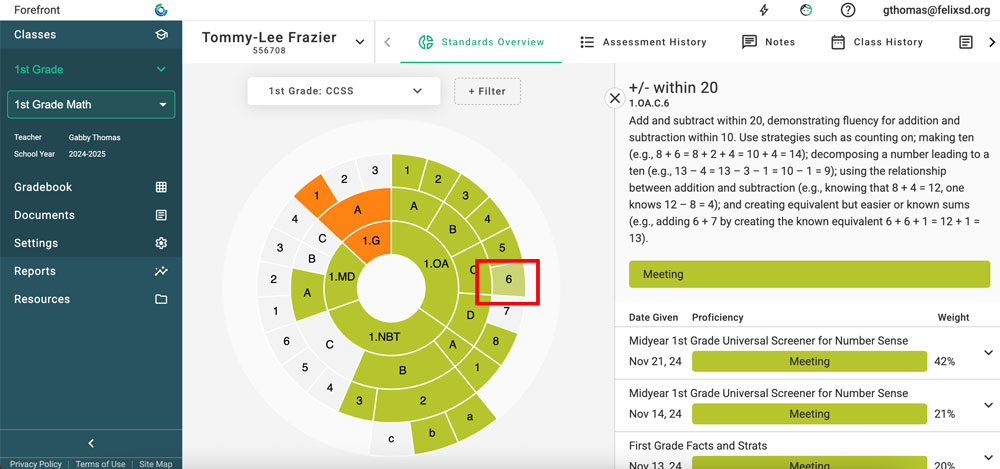
Task: Expand the Nov 21, 24 assessment row
Action: (x=989, y=352)
